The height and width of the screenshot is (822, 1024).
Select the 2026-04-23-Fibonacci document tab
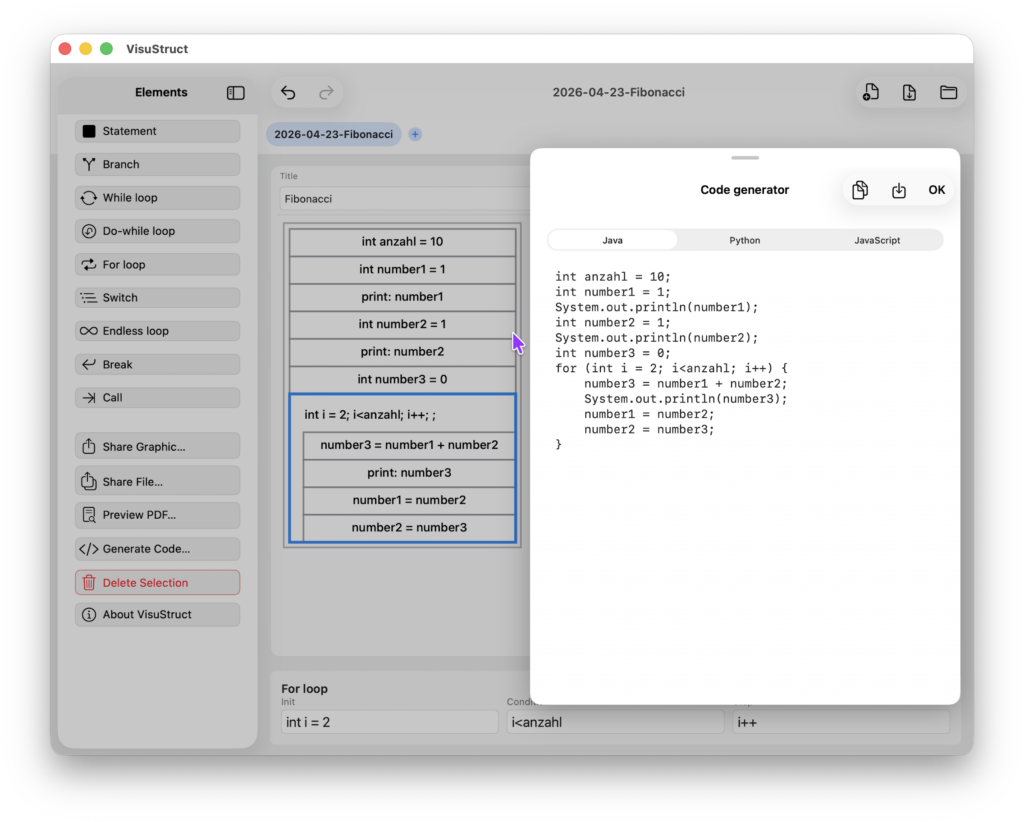click(x=334, y=134)
